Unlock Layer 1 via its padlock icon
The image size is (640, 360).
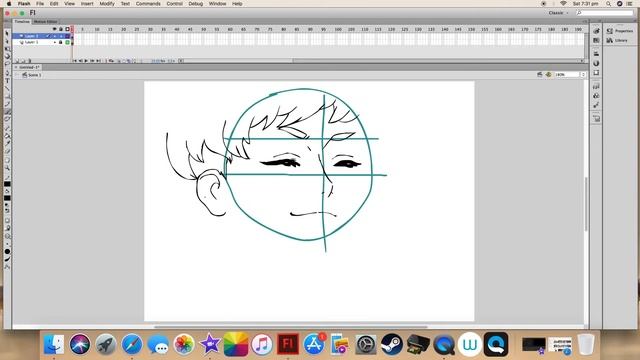pos(61,42)
